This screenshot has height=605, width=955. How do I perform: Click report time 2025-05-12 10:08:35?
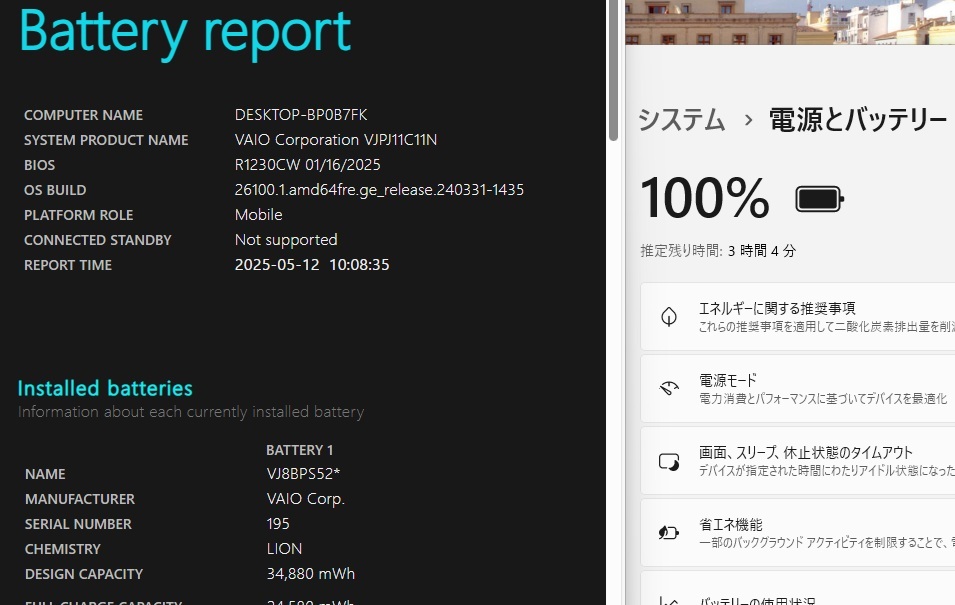click(x=312, y=264)
